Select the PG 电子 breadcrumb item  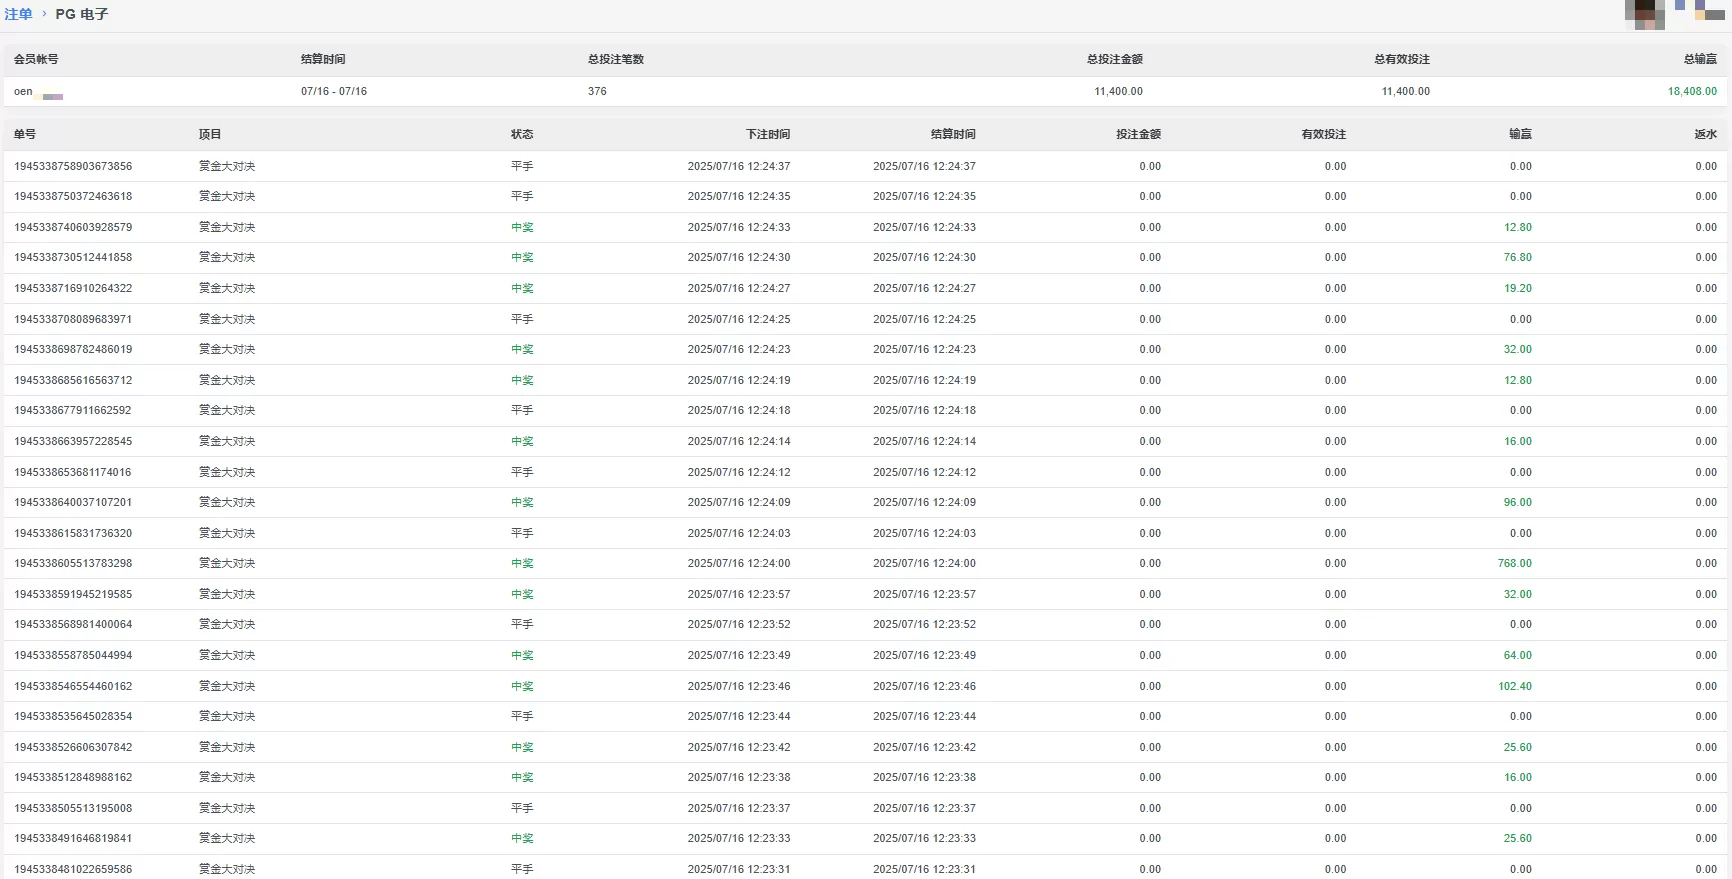tap(82, 14)
